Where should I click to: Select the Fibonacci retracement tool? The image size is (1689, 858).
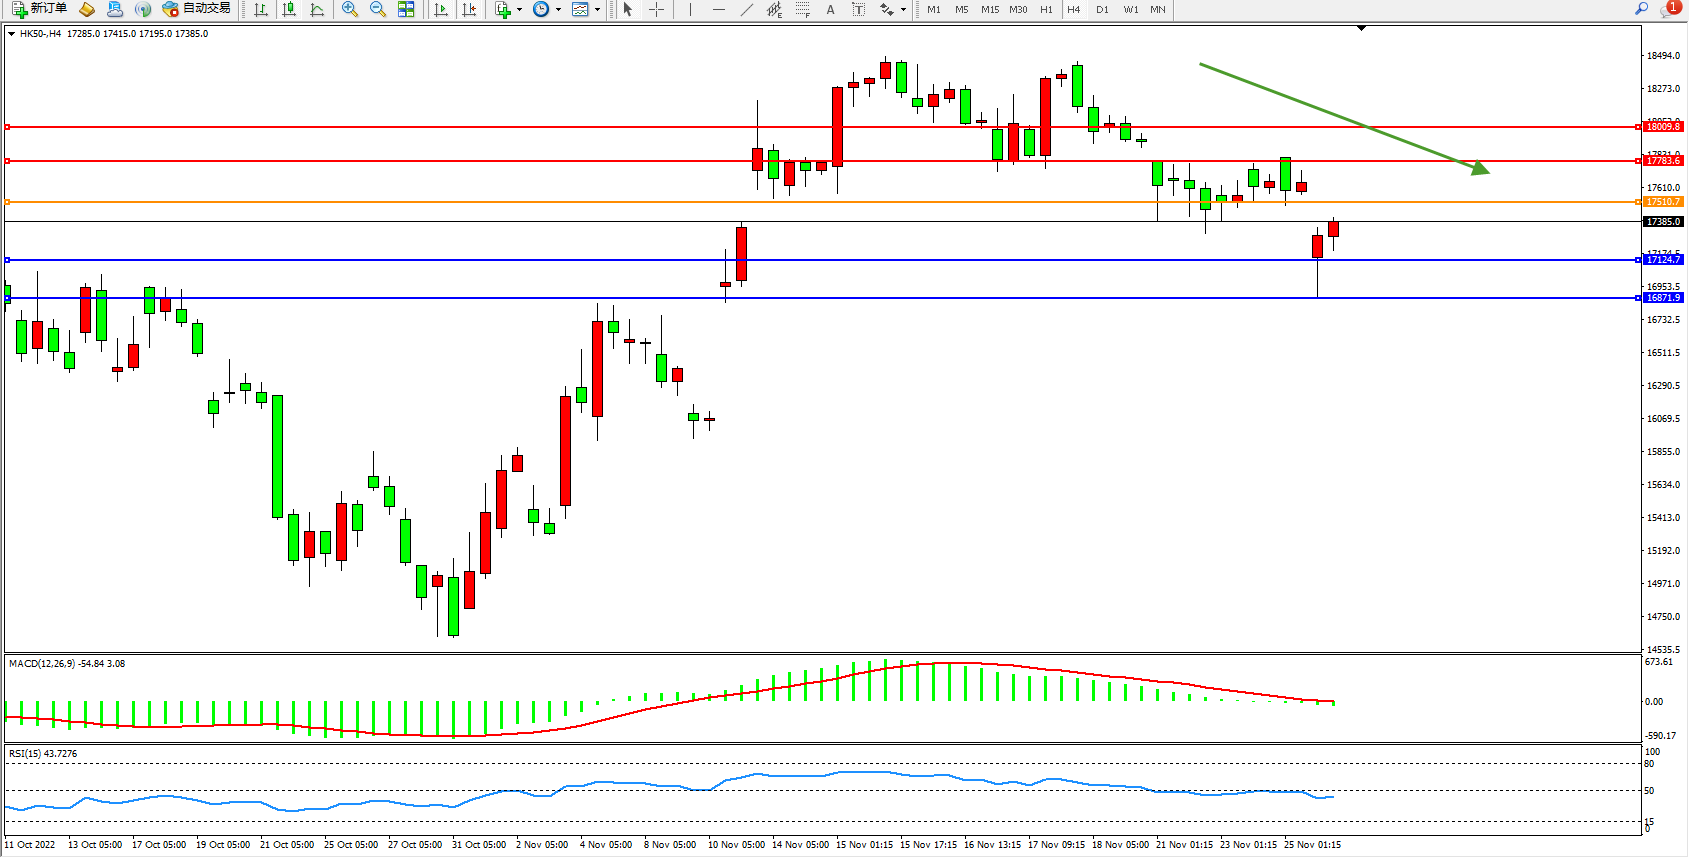(x=802, y=9)
